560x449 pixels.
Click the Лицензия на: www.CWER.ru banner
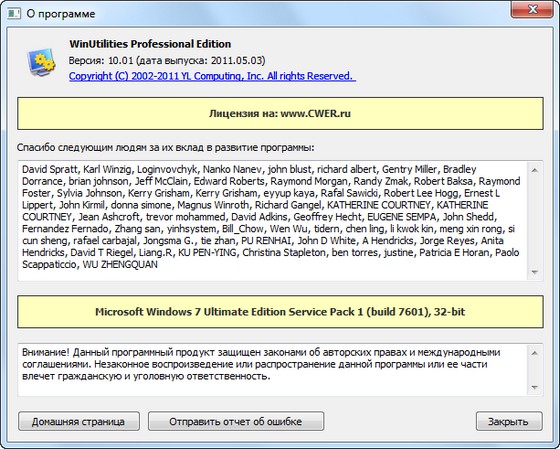280,114
